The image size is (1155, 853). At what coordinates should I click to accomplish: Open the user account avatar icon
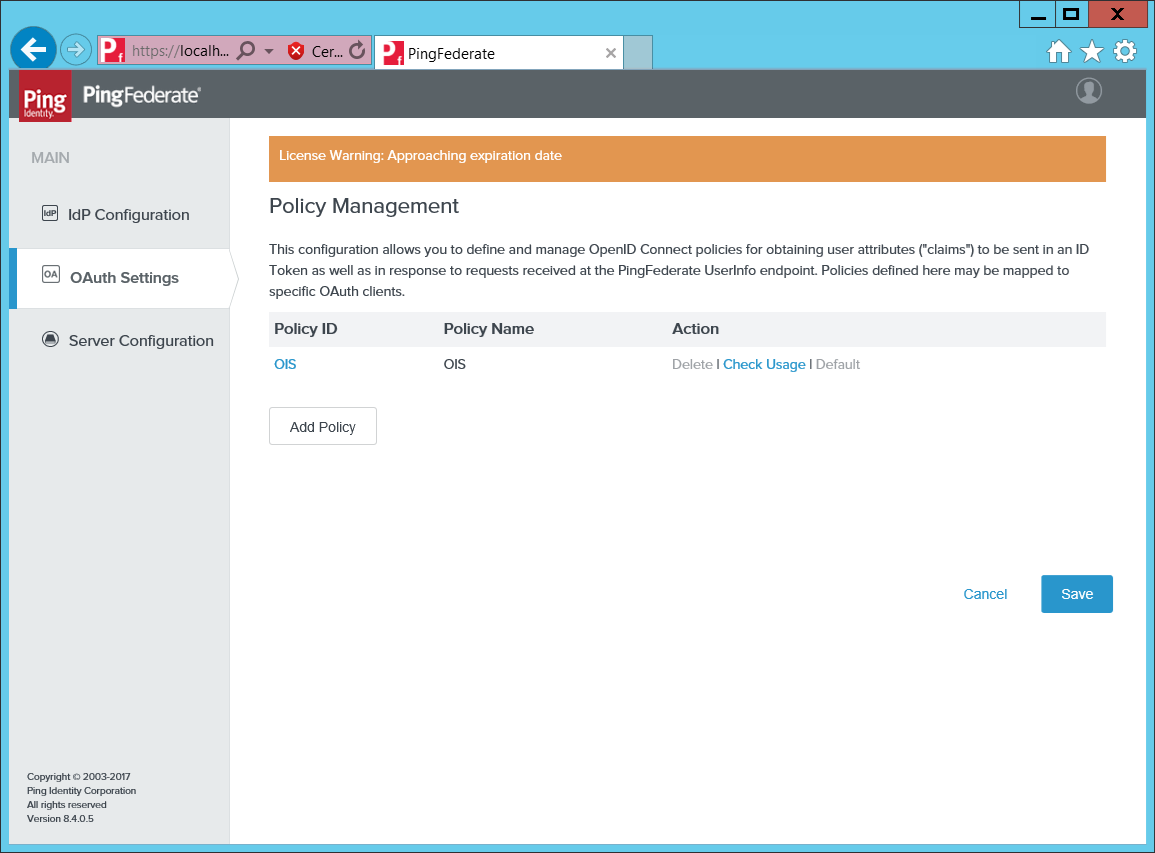coord(1089,91)
